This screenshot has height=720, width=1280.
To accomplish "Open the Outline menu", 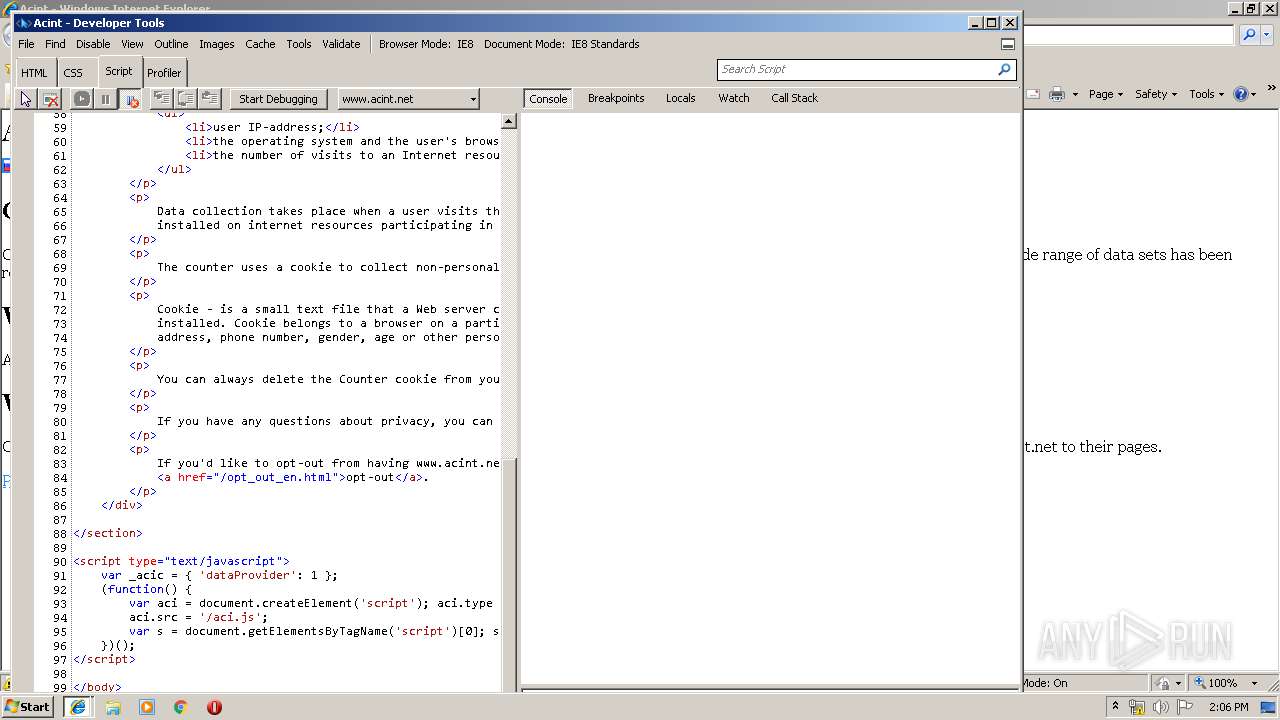I will pos(171,44).
